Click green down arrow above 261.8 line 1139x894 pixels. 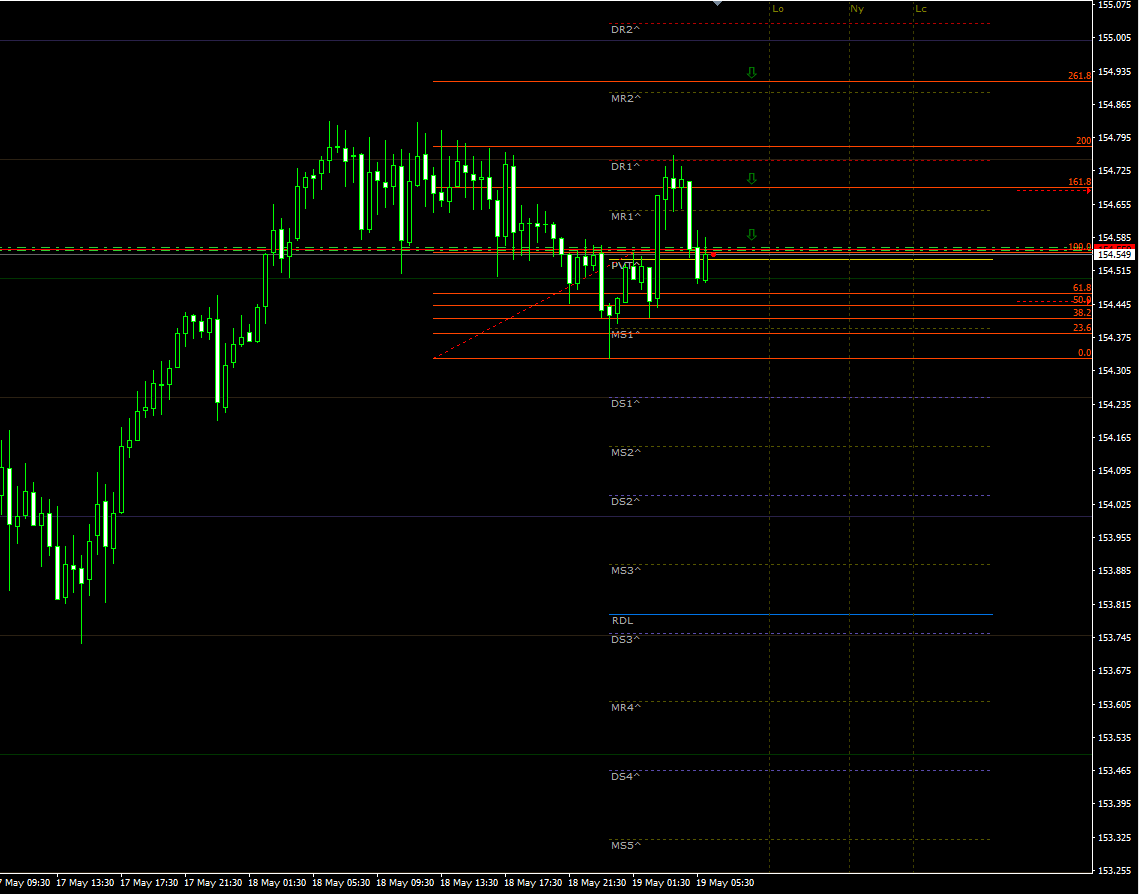[751, 73]
